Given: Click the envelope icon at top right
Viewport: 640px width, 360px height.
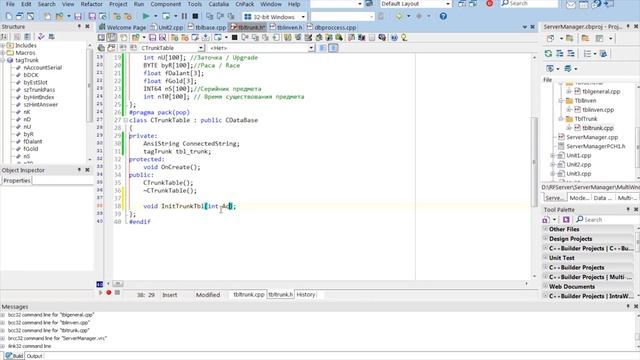Looking at the screenshot, I should pos(571,4).
